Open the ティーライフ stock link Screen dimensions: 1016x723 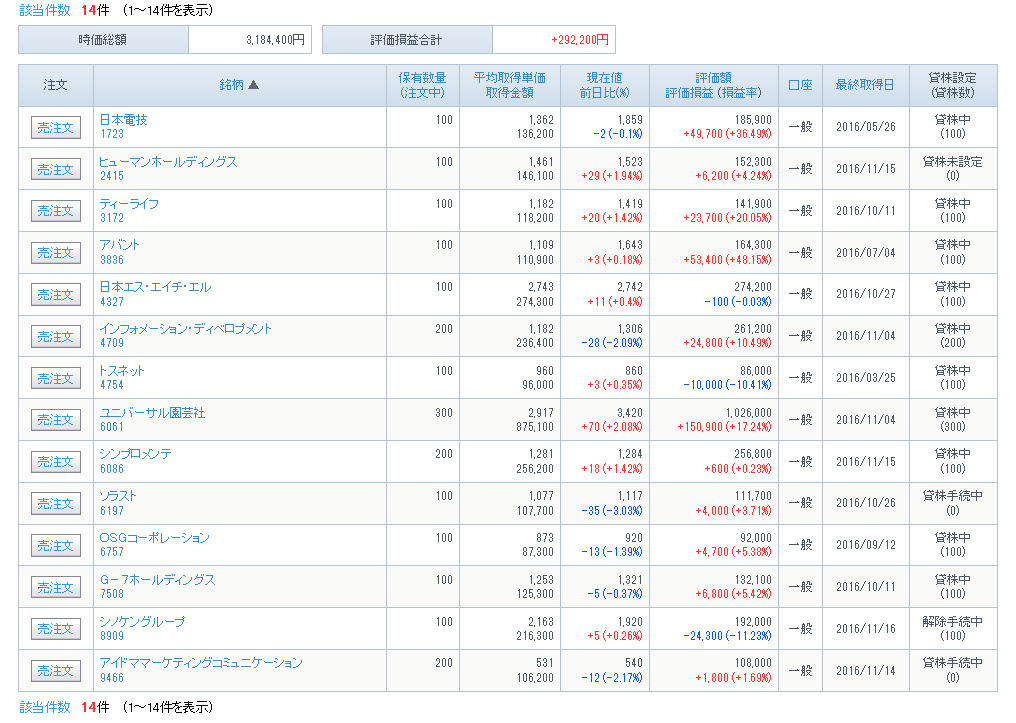point(129,203)
